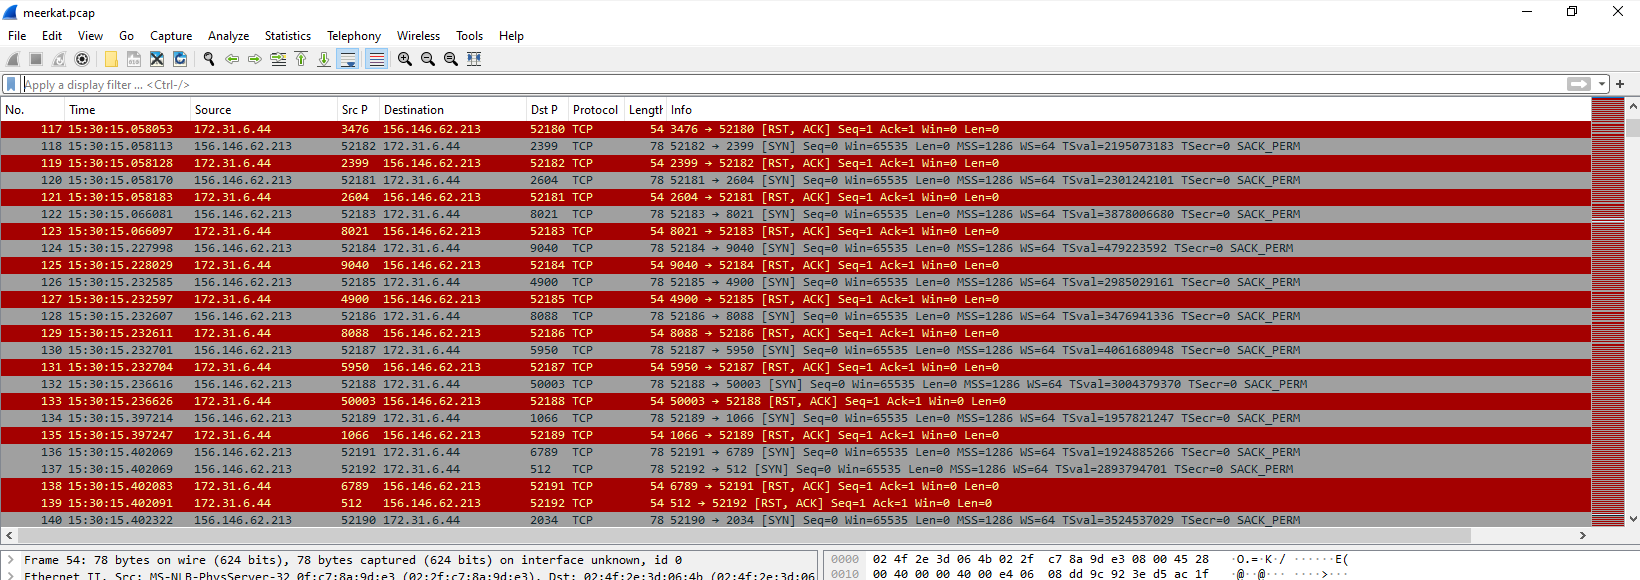Open display filter bookmarks
1640x580 pixels.
coord(11,84)
